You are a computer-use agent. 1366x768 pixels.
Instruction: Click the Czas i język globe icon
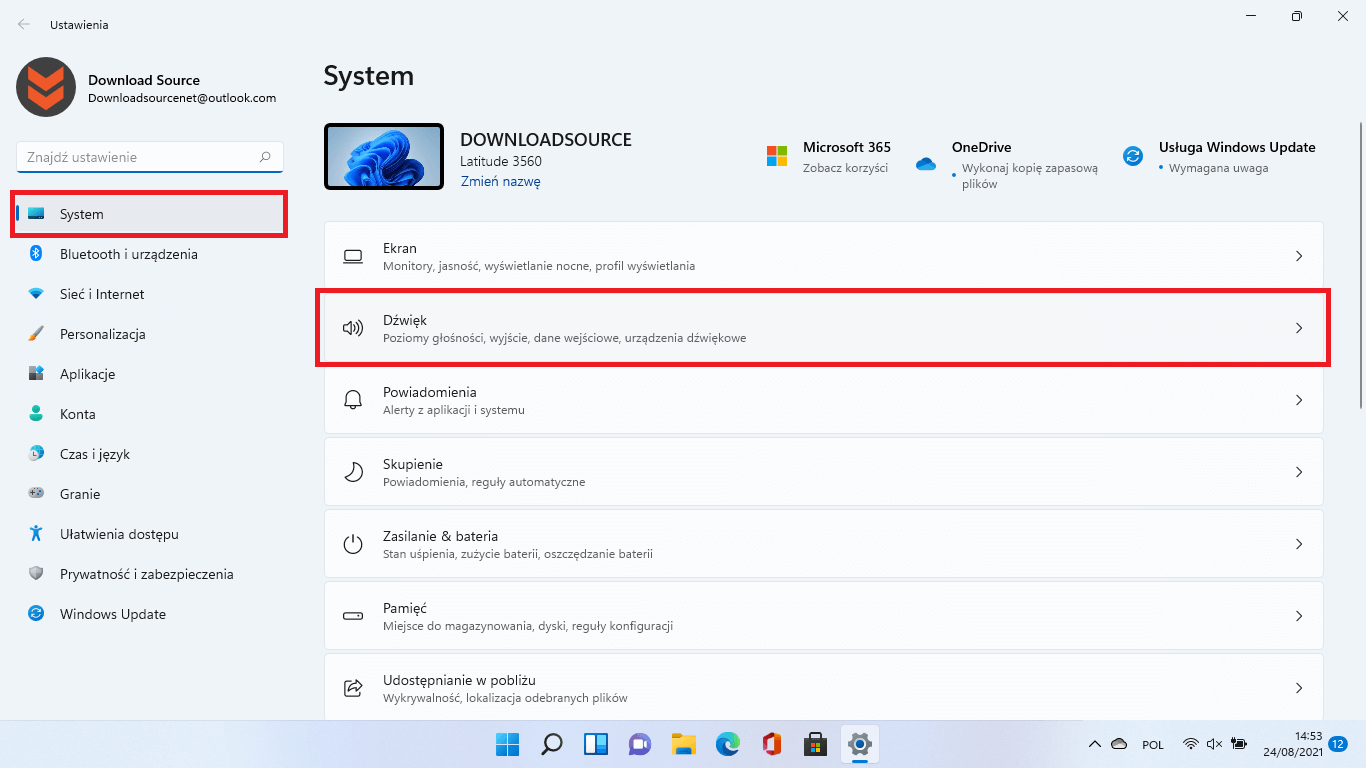pos(36,454)
